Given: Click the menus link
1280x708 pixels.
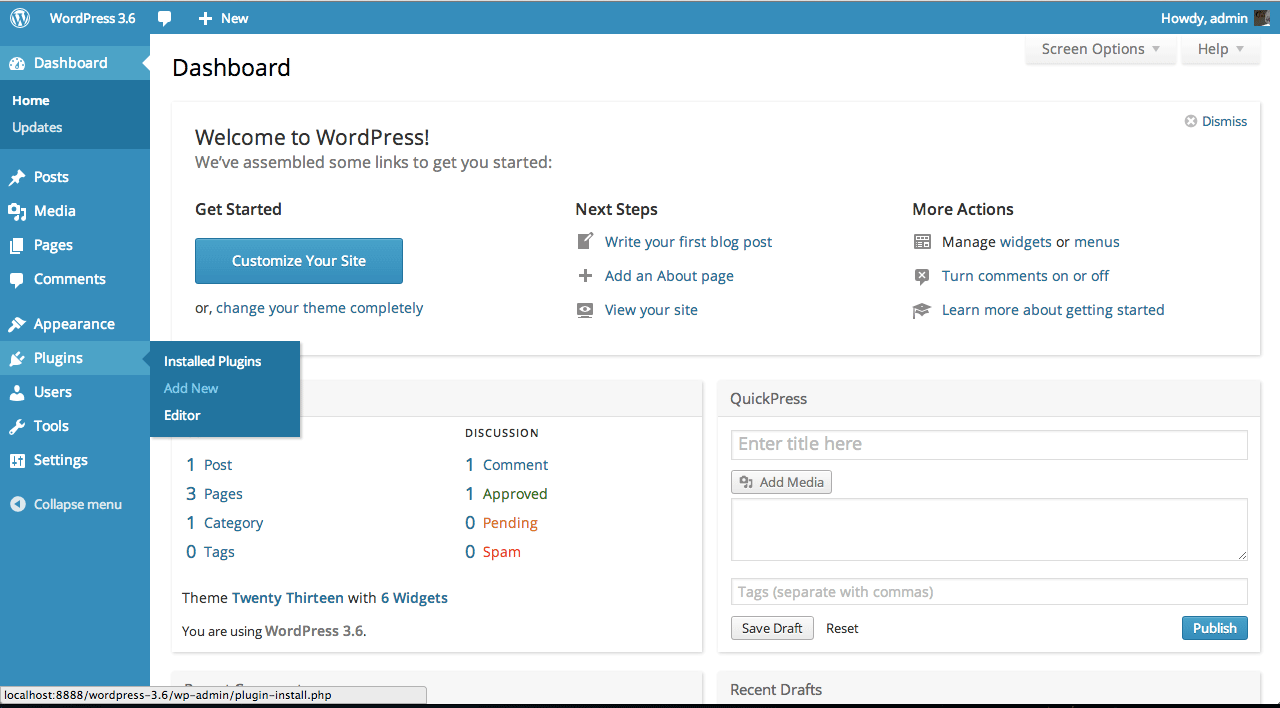Looking at the screenshot, I should pos(1097,242).
